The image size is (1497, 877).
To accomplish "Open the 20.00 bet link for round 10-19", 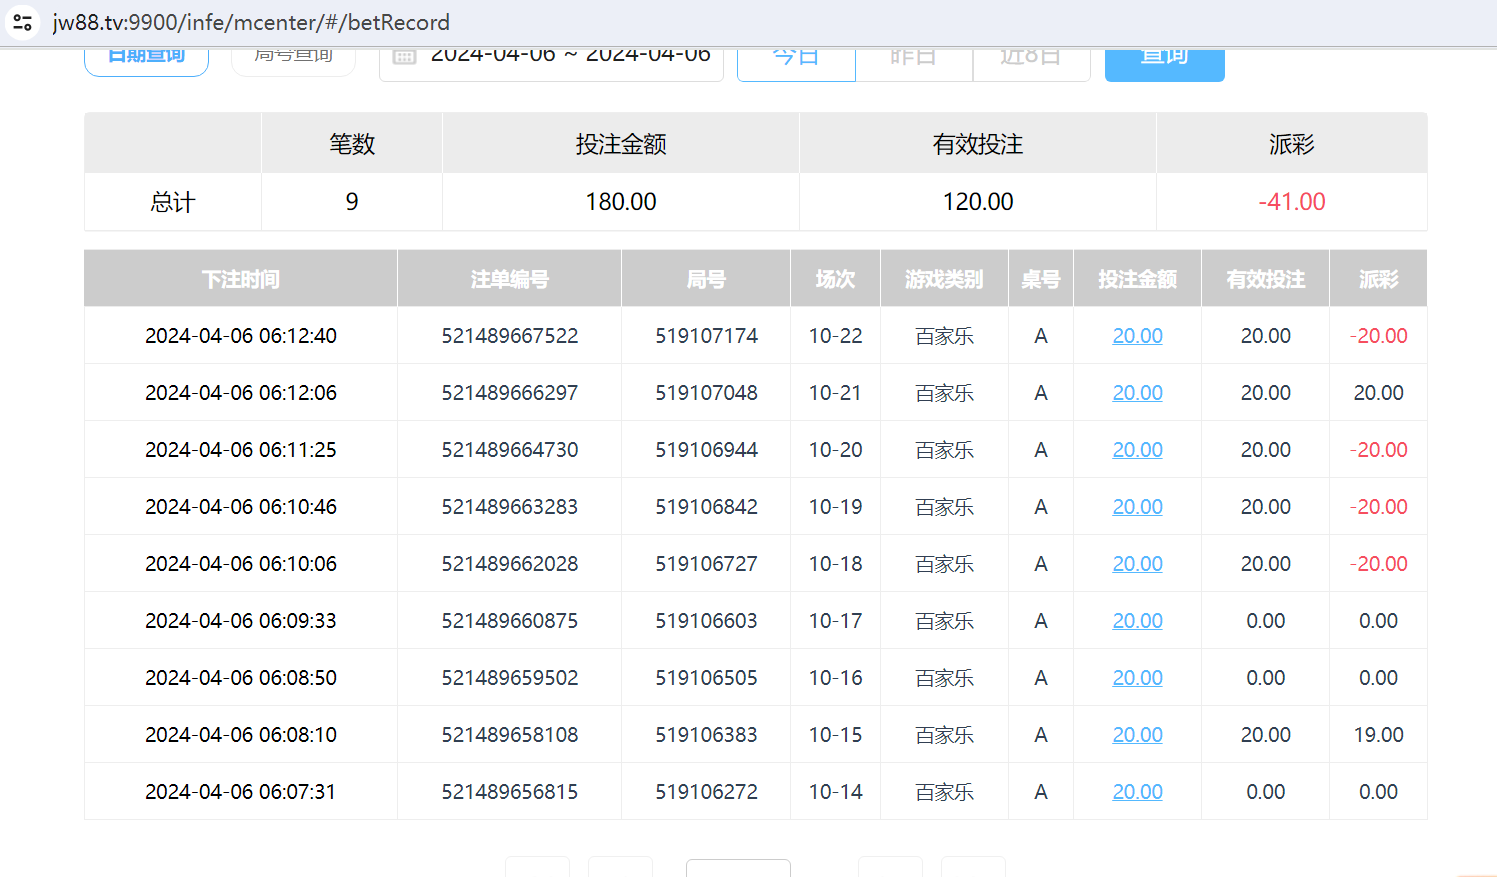I will (1137, 507).
